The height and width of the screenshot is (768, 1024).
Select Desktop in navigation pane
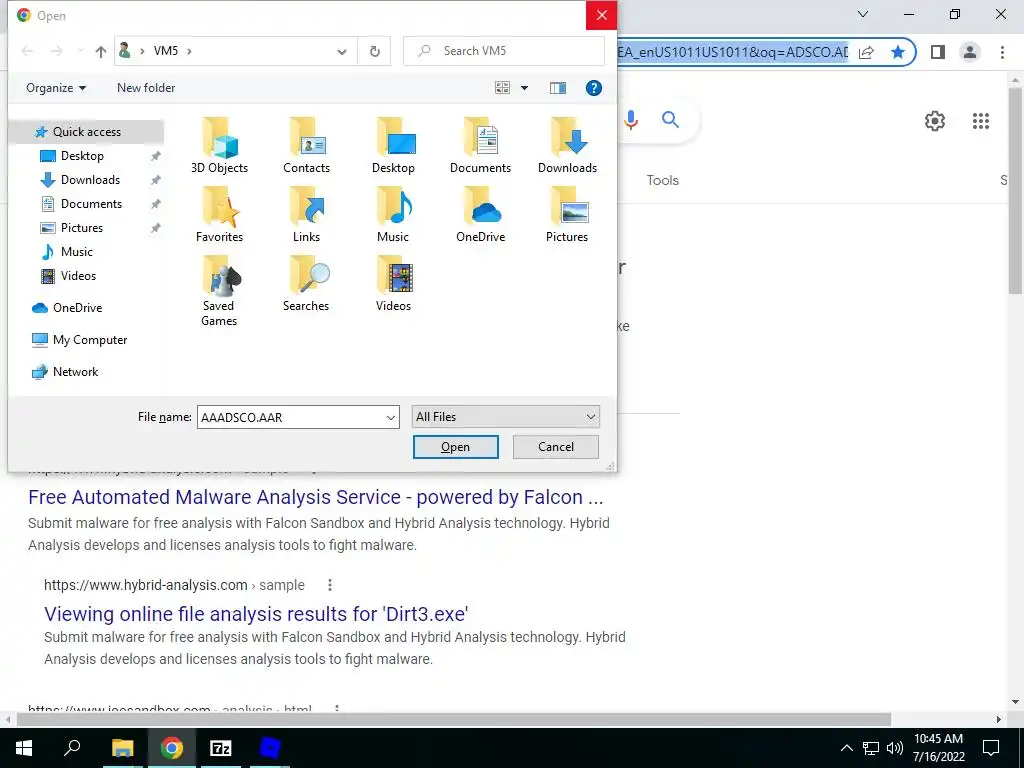point(82,155)
